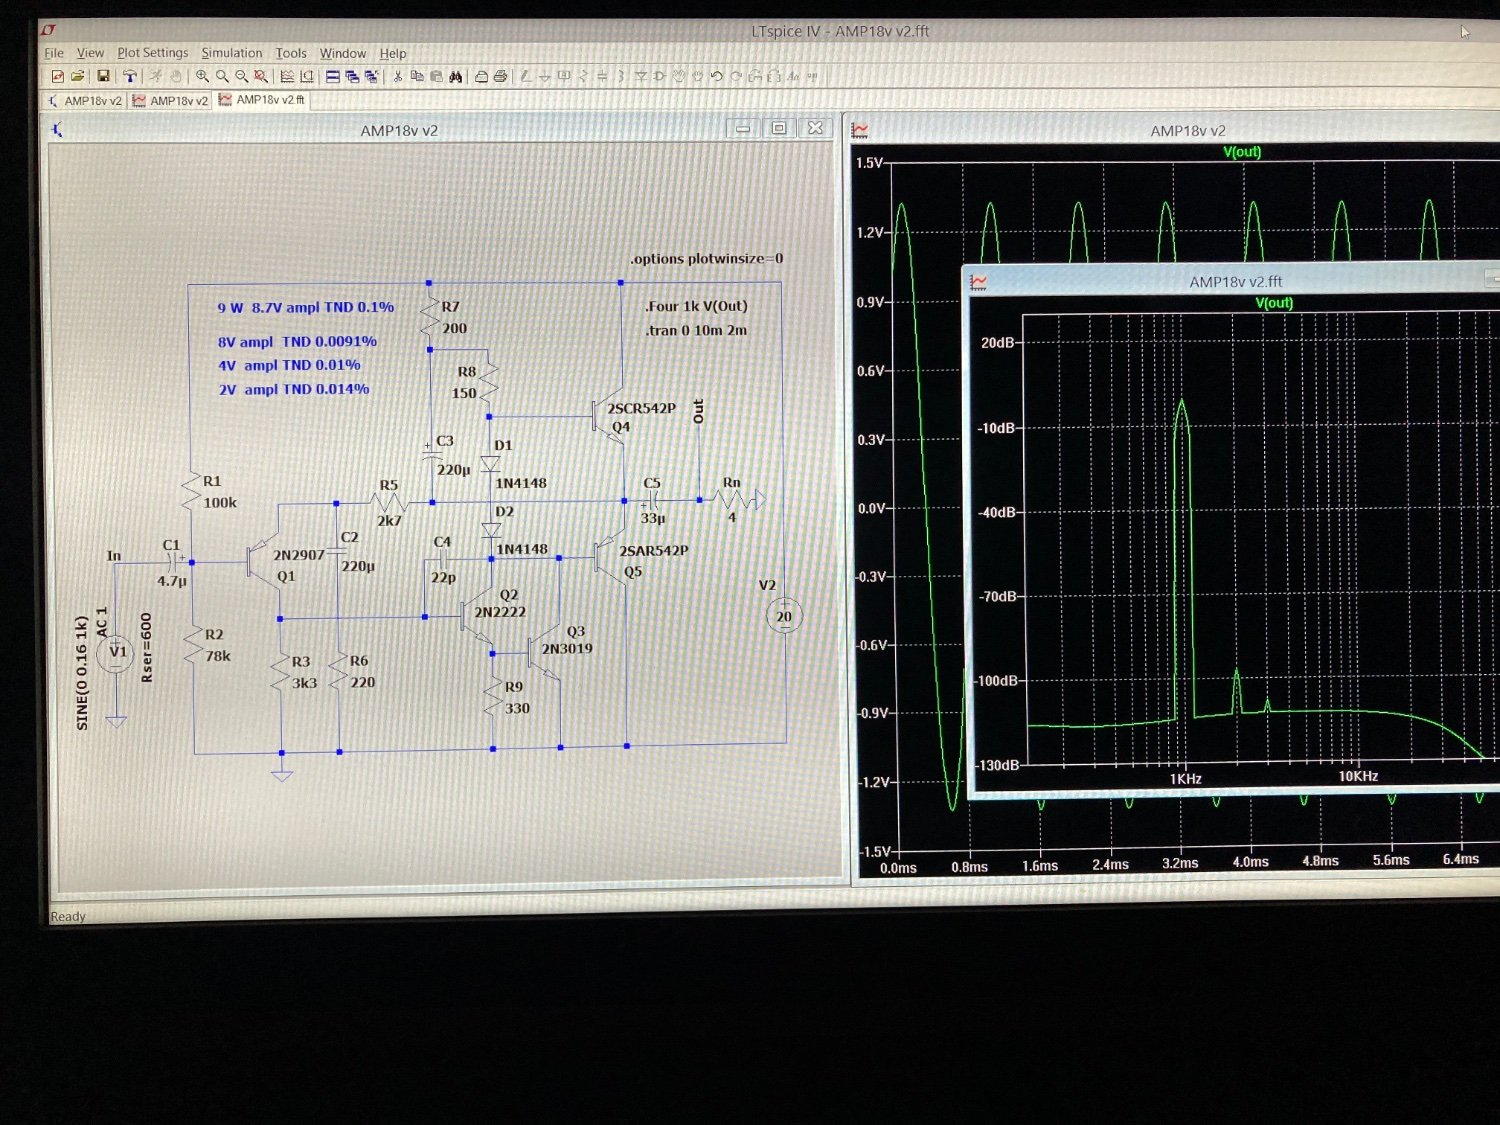Viewport: 1500px width, 1125px height.
Task: Print using the printer toolbar icon
Action: 500,76
